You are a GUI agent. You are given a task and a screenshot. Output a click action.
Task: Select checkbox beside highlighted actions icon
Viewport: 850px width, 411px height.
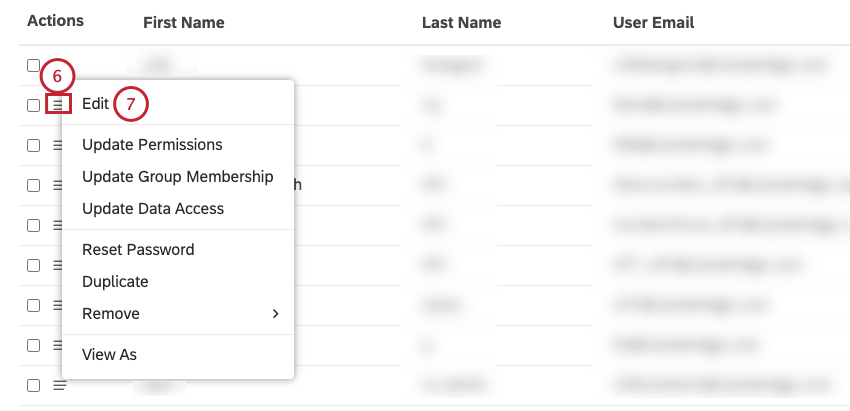(x=33, y=105)
